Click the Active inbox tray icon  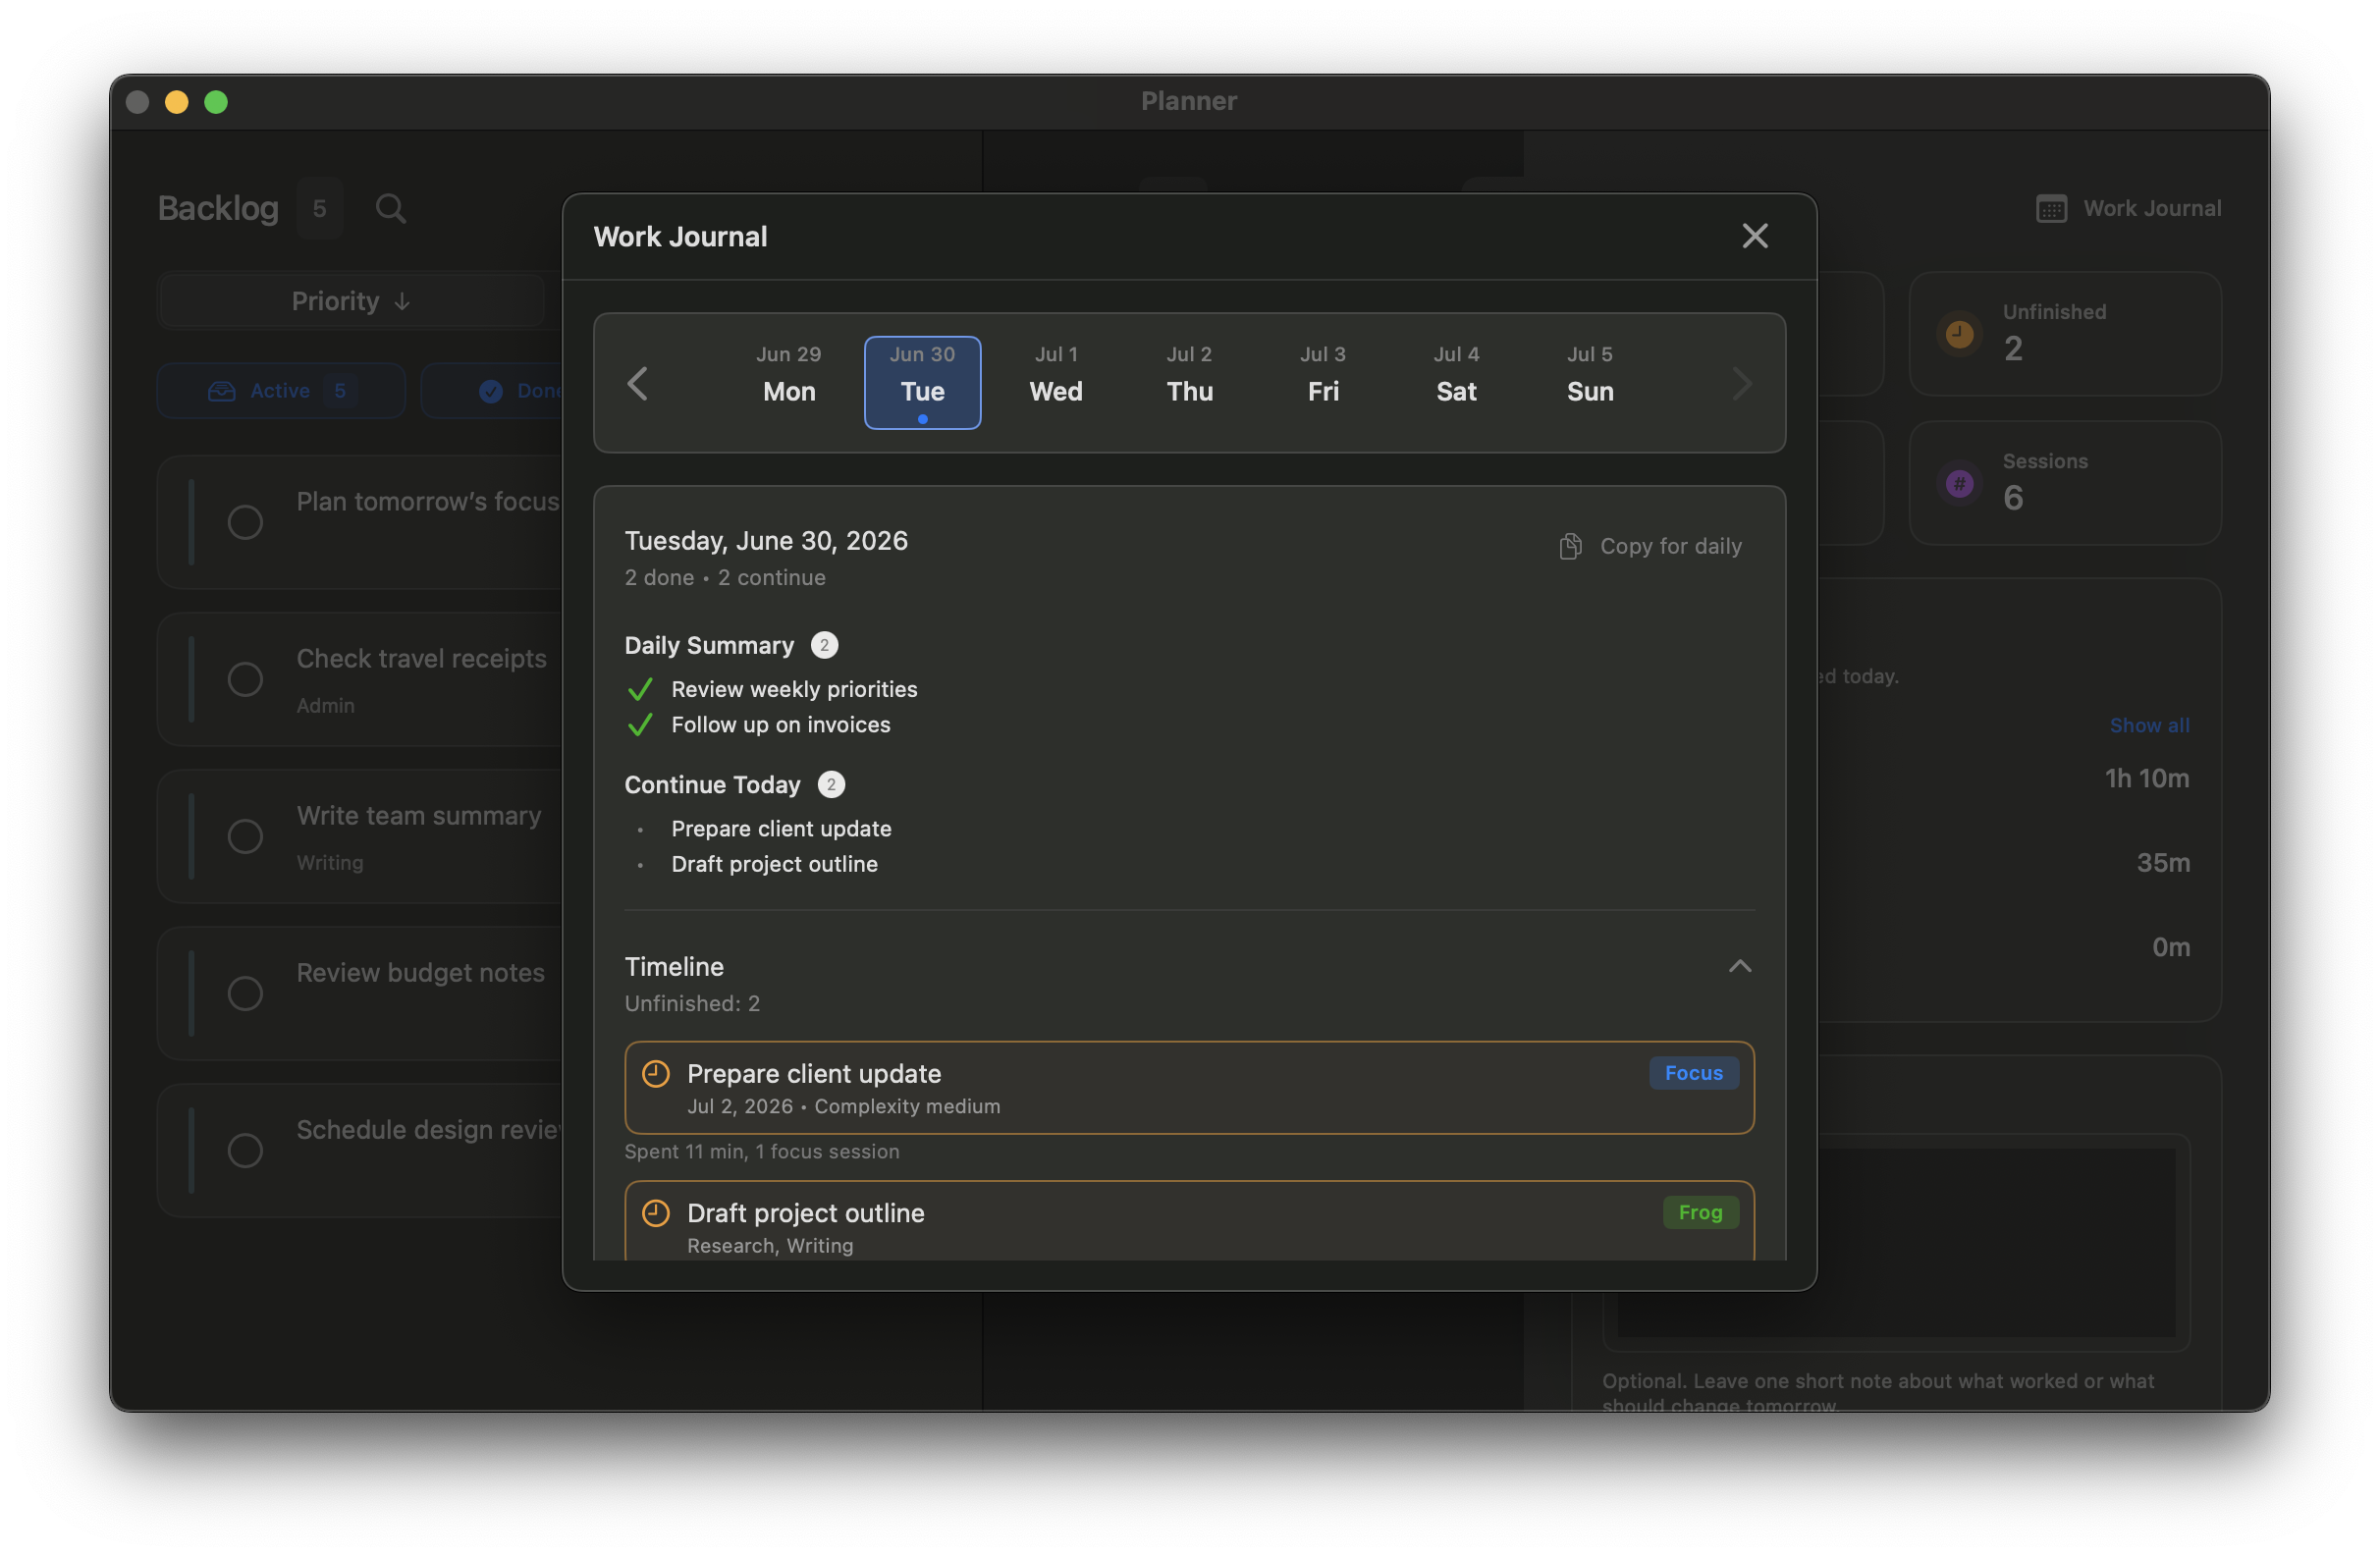tap(221, 391)
